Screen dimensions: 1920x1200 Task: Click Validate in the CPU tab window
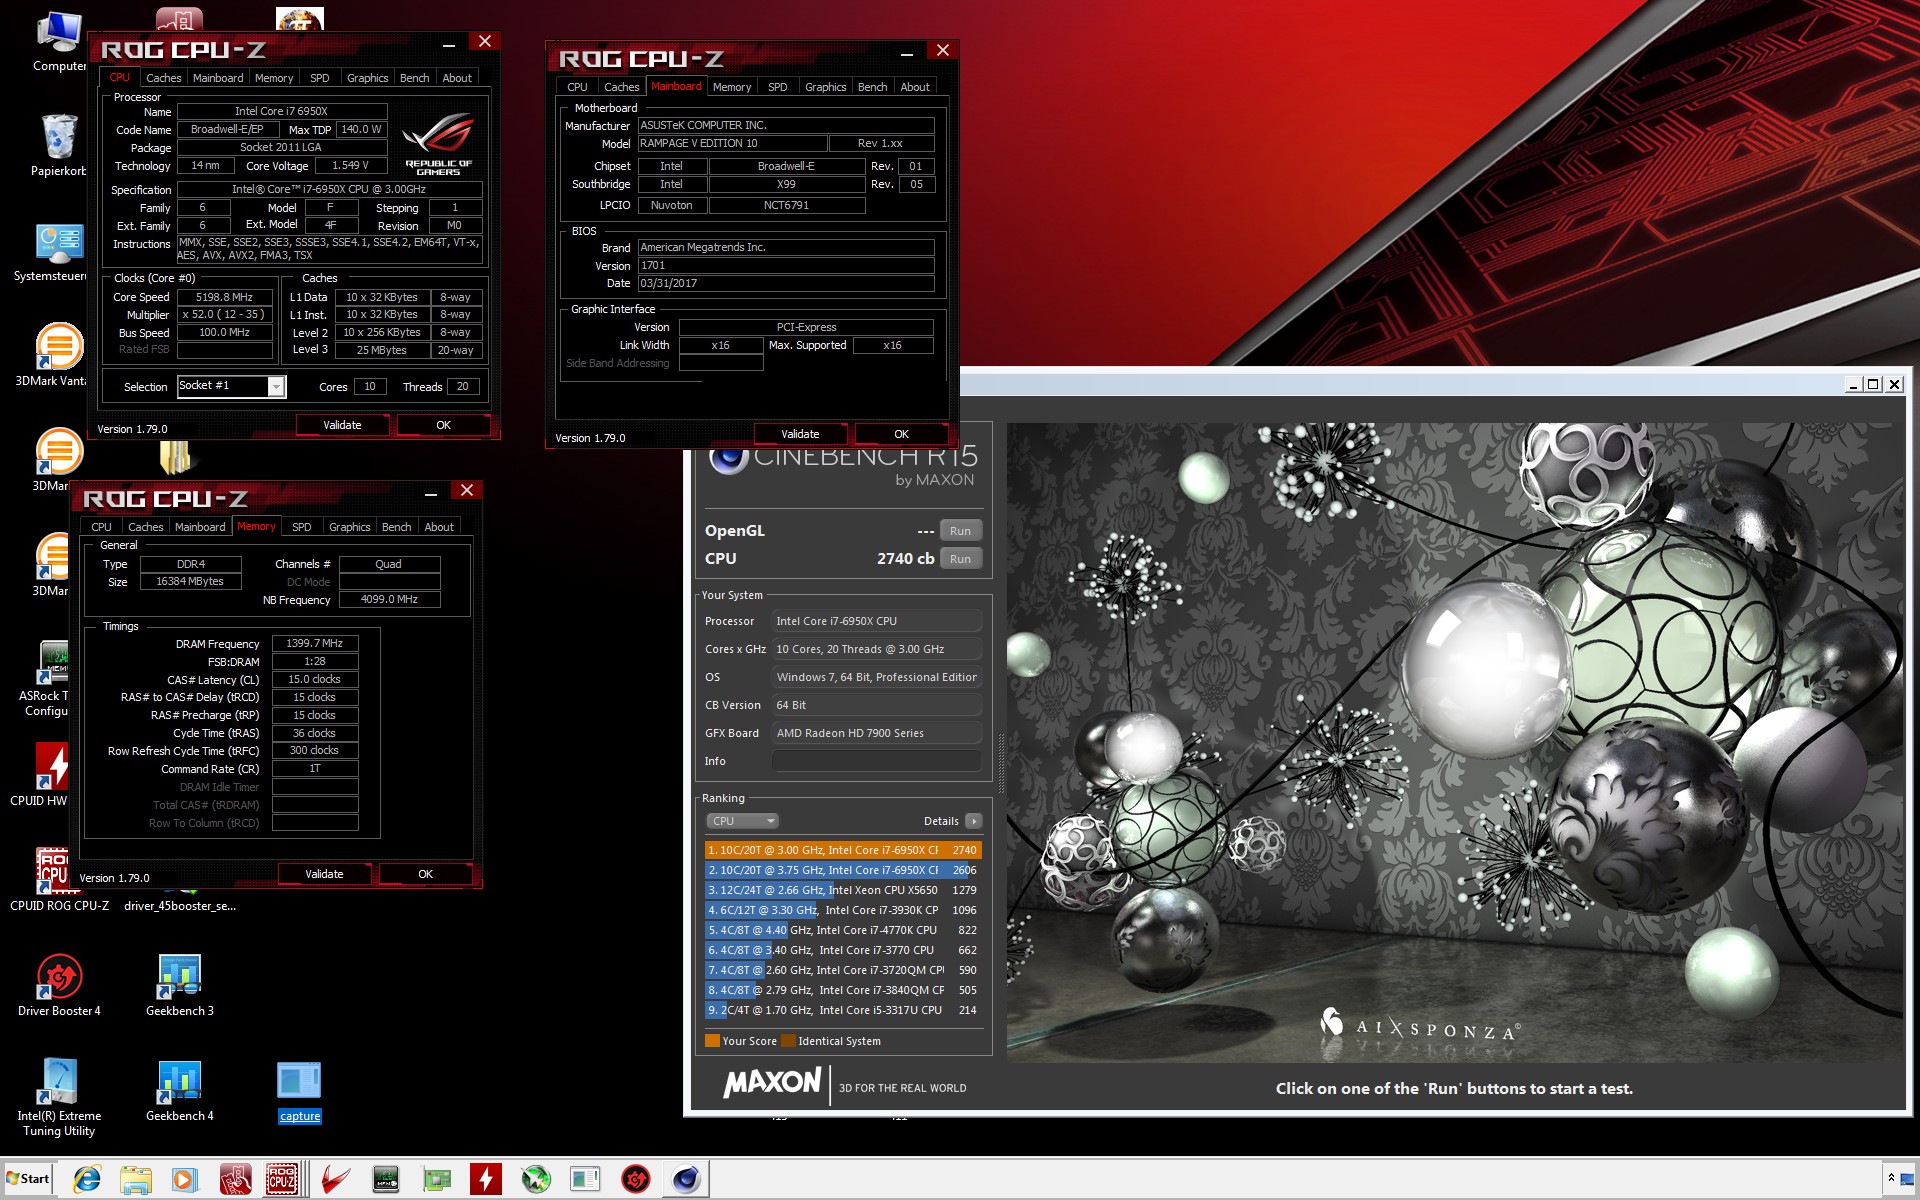342,425
